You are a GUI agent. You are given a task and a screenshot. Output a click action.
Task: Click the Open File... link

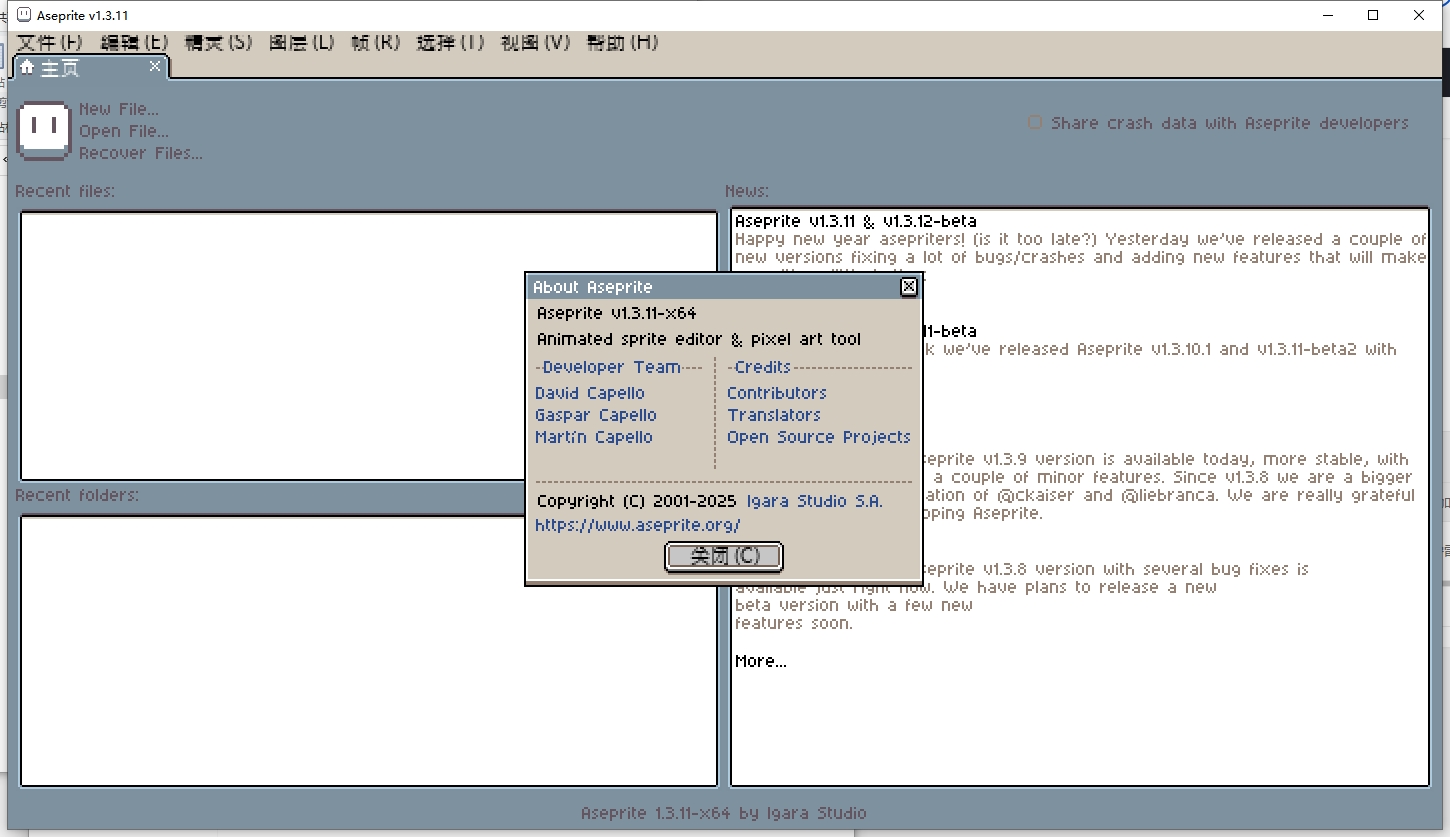[124, 131]
